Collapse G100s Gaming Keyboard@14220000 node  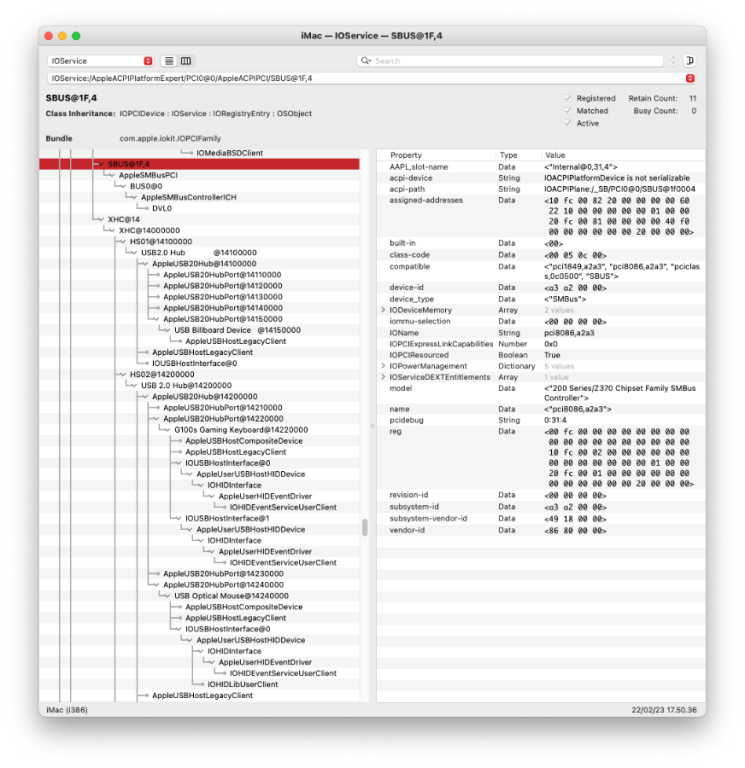(x=168, y=430)
